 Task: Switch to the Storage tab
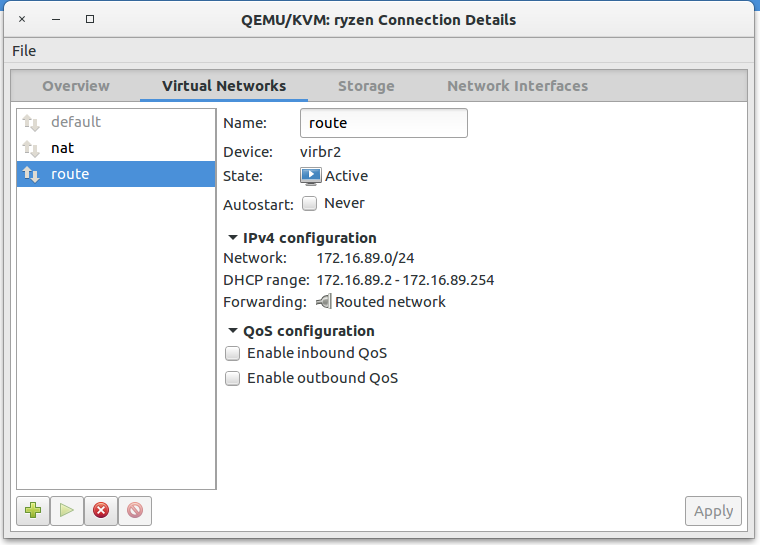(x=366, y=86)
